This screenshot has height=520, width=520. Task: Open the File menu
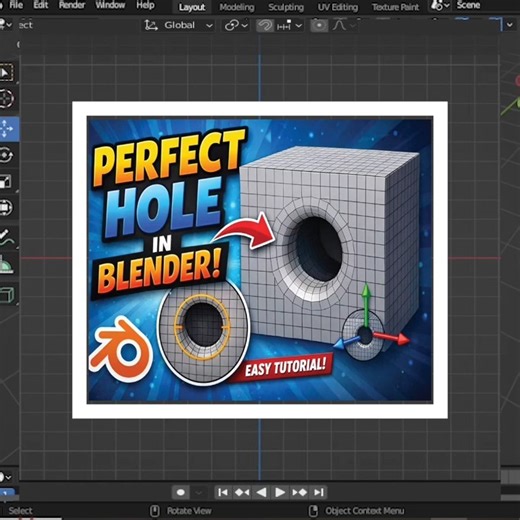click(x=16, y=5)
